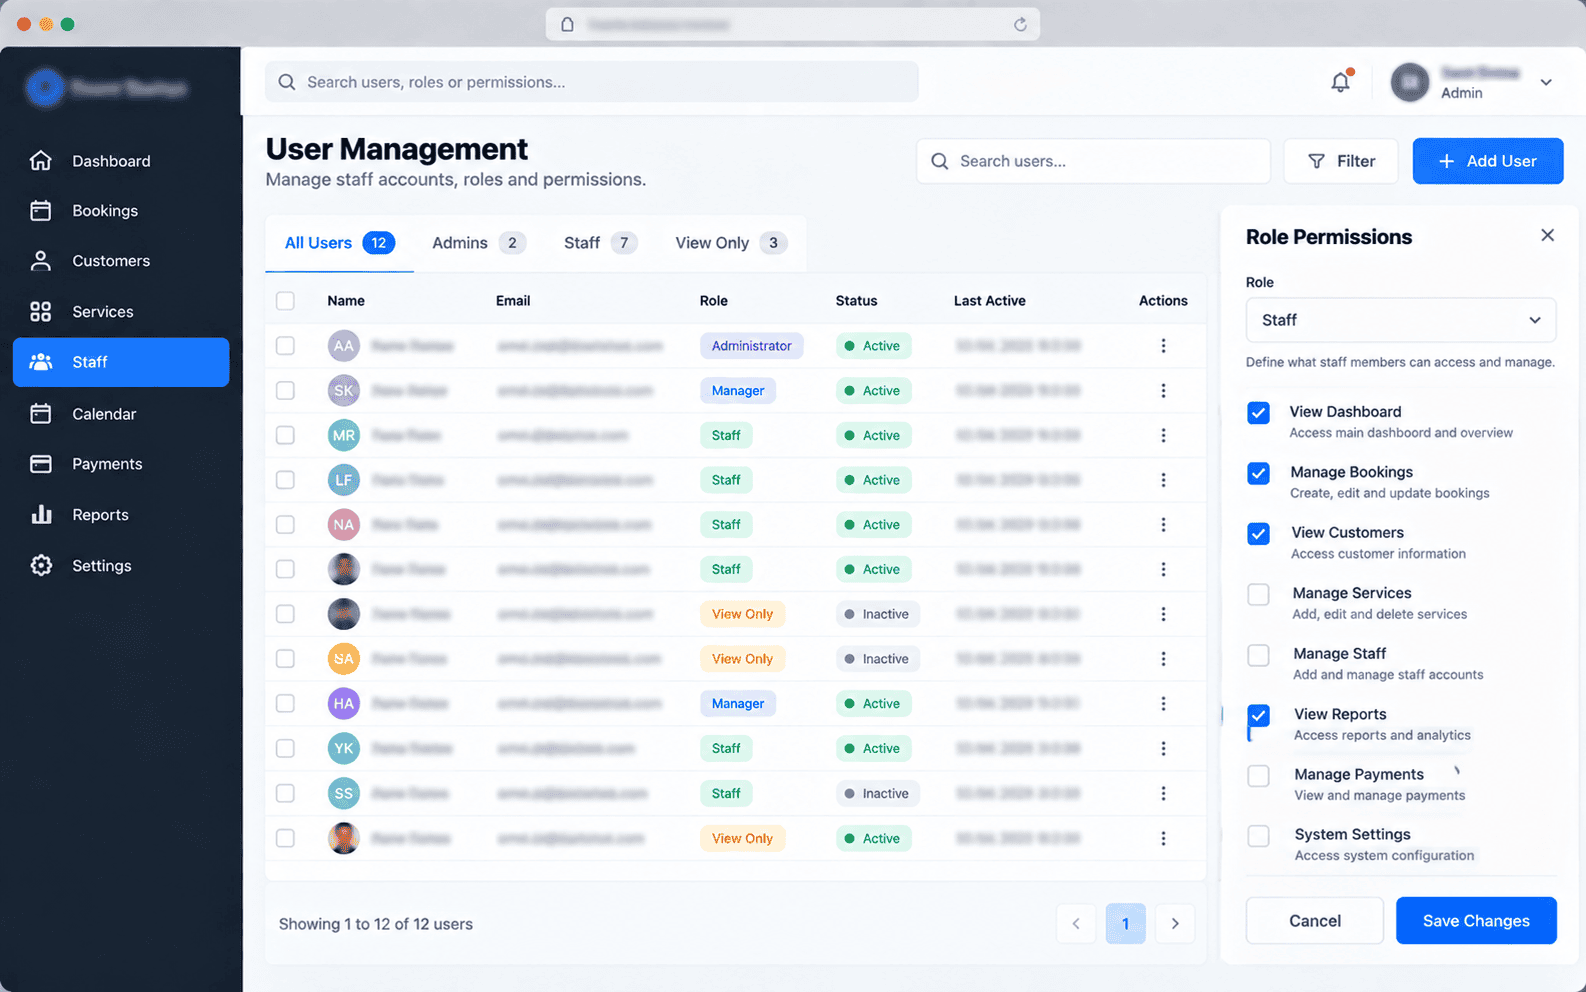Expand the Admin account menu chevron

(1546, 83)
